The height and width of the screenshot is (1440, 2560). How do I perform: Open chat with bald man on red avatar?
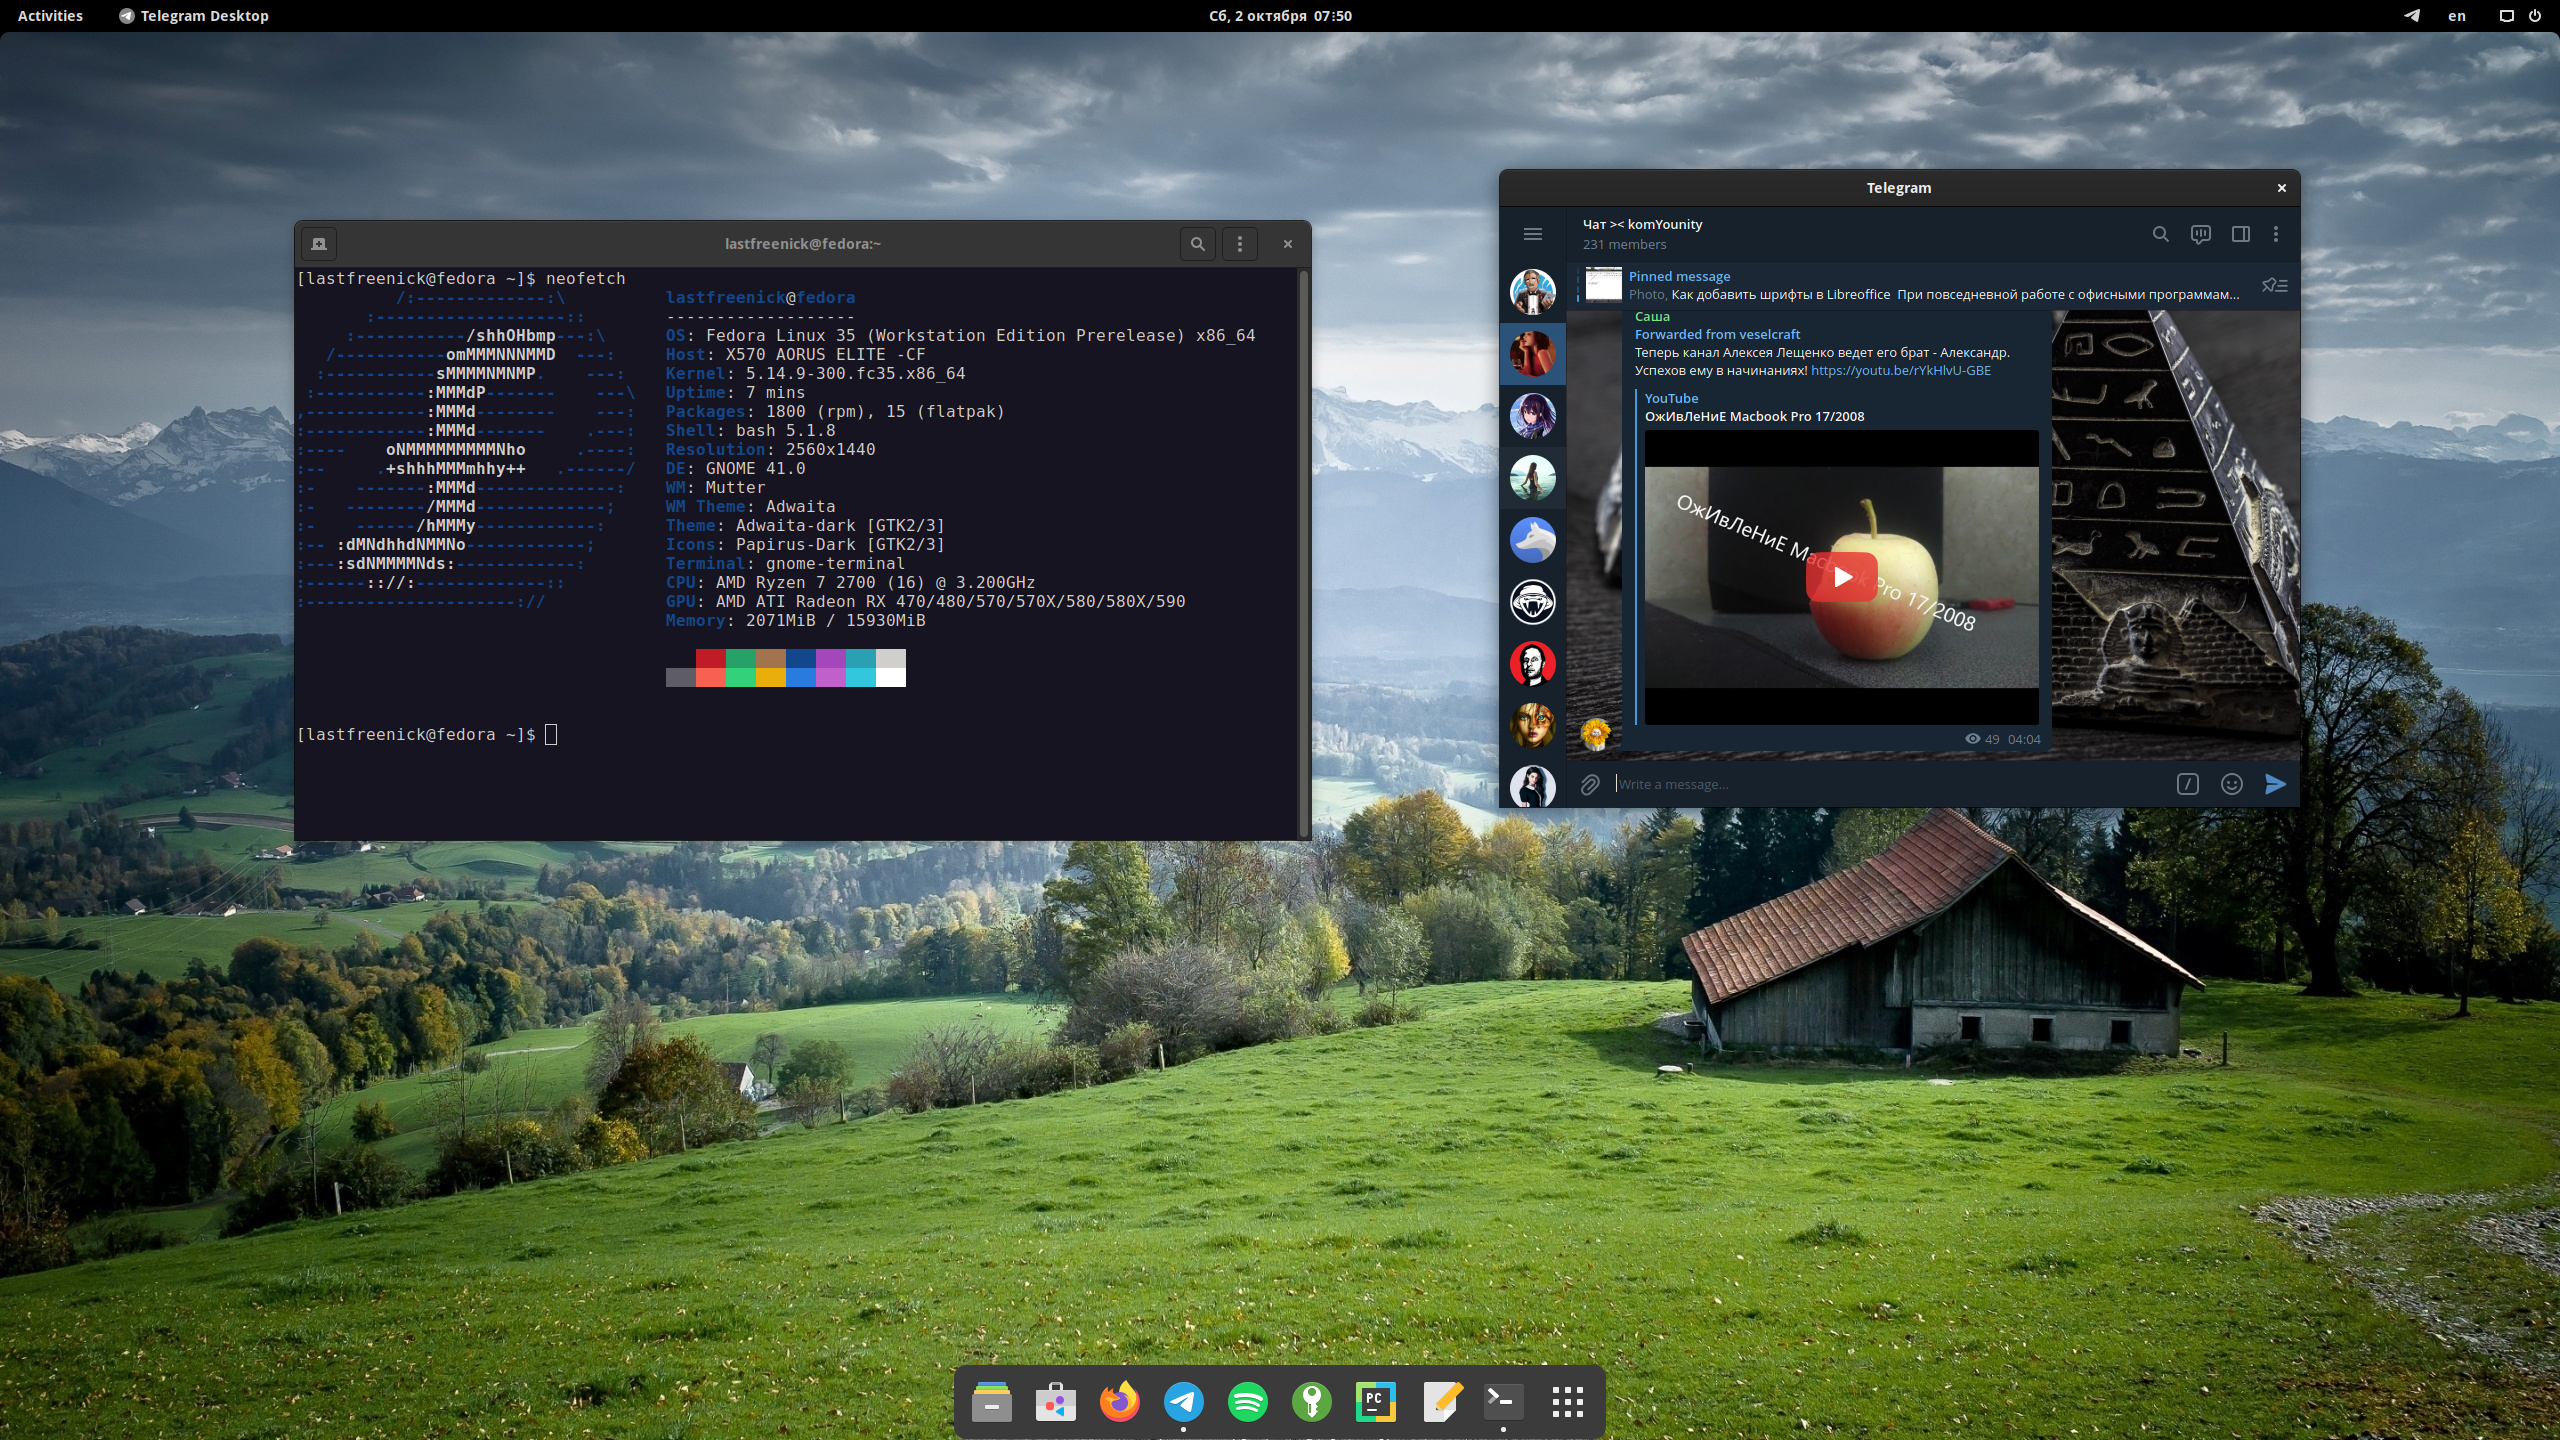pos(1532,664)
